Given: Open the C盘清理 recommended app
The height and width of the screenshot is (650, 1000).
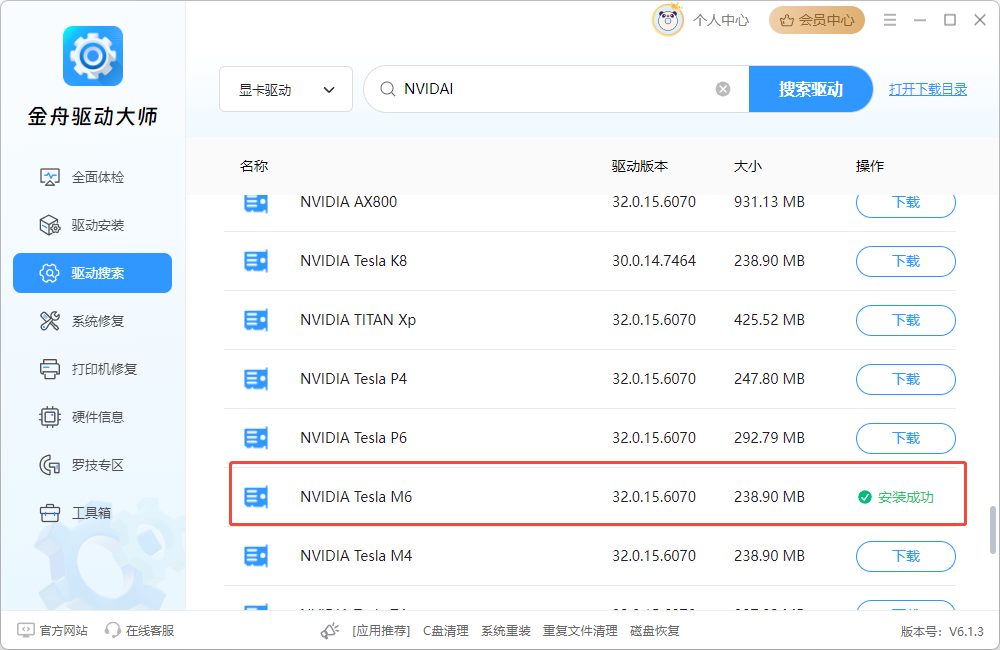Looking at the screenshot, I should pyautogui.click(x=446, y=631).
